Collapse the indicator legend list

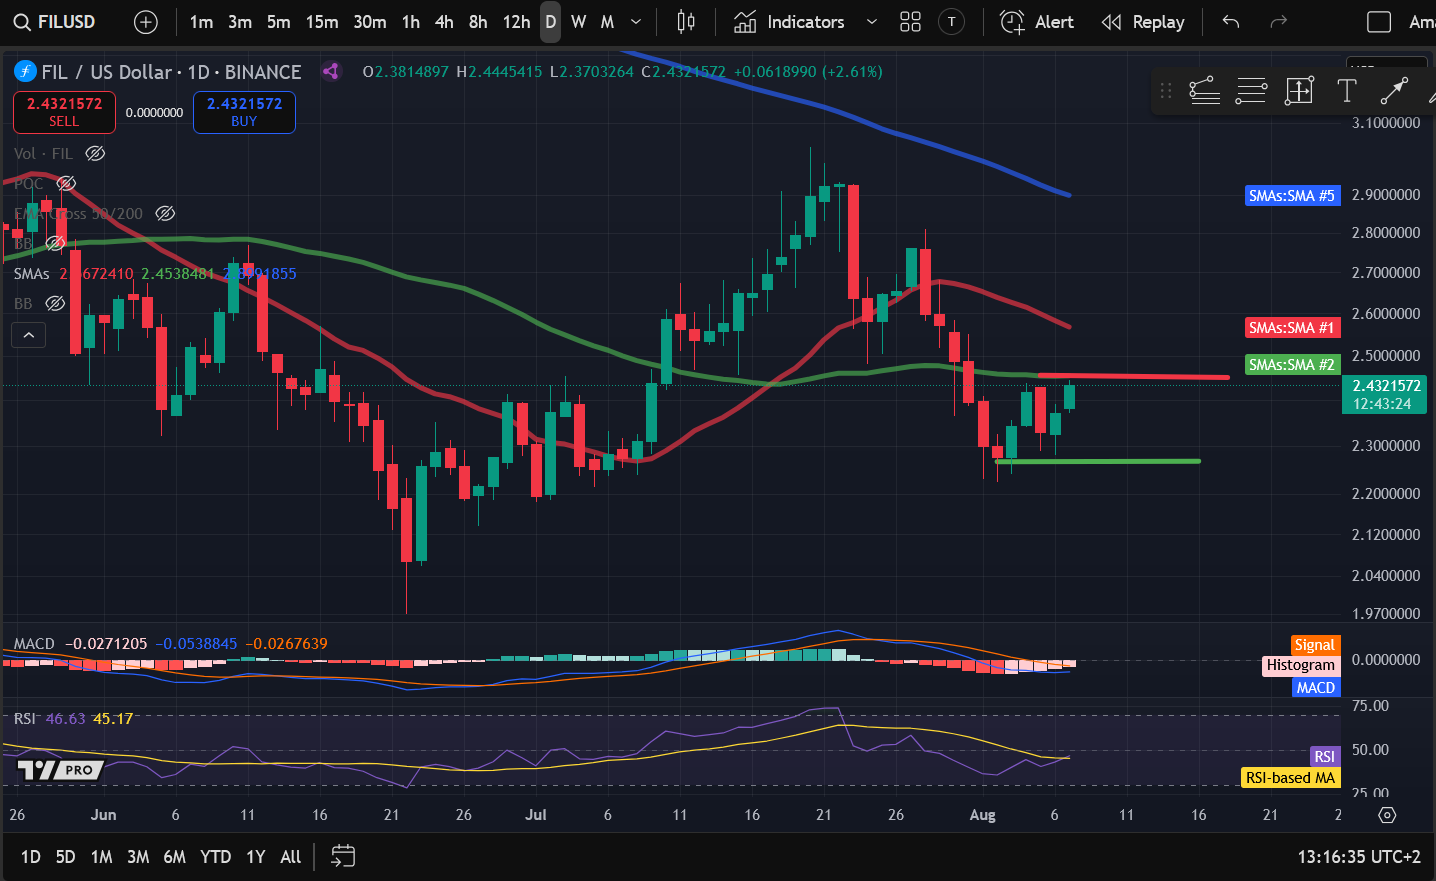click(x=29, y=335)
